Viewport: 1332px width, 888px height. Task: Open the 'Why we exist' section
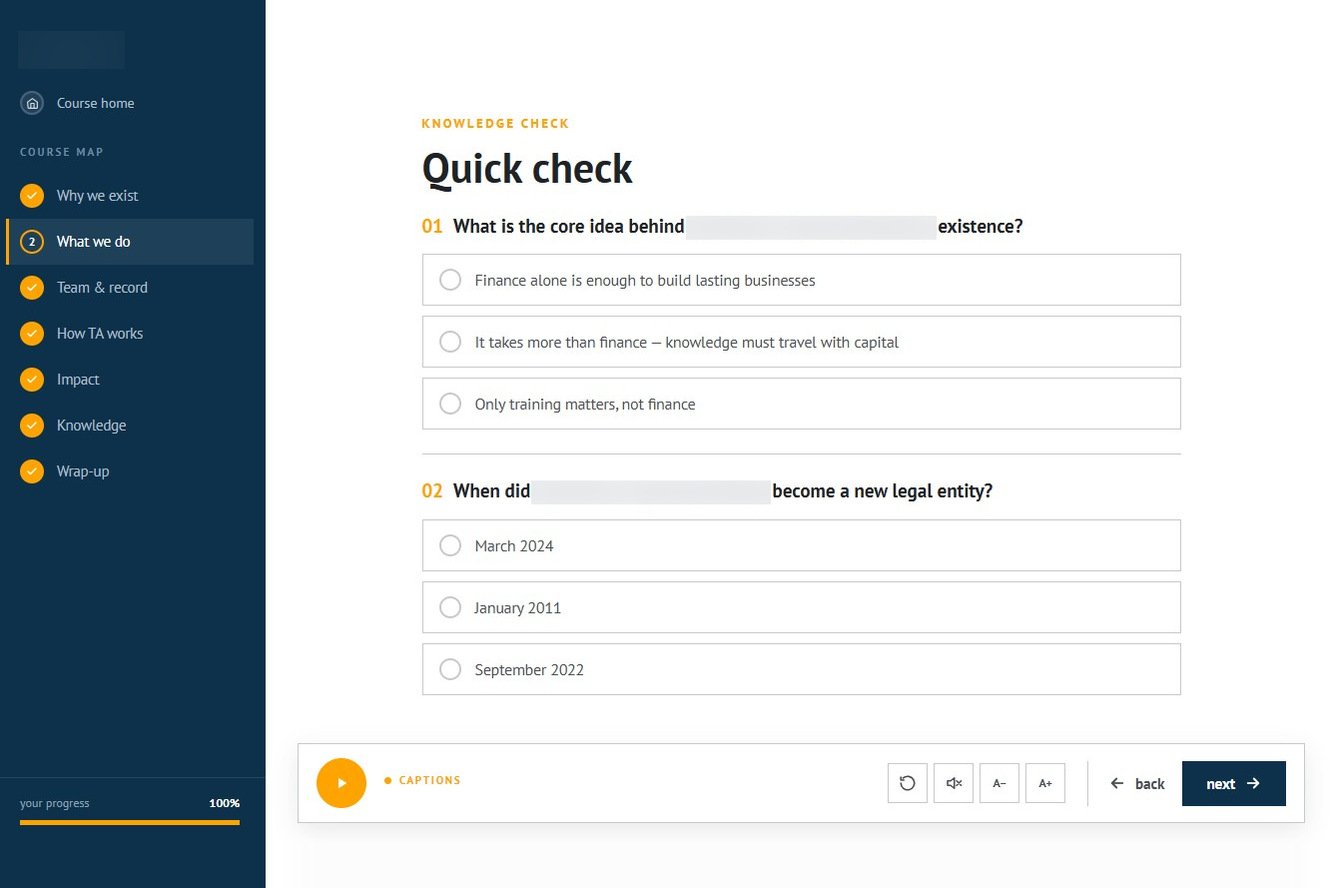point(130,196)
